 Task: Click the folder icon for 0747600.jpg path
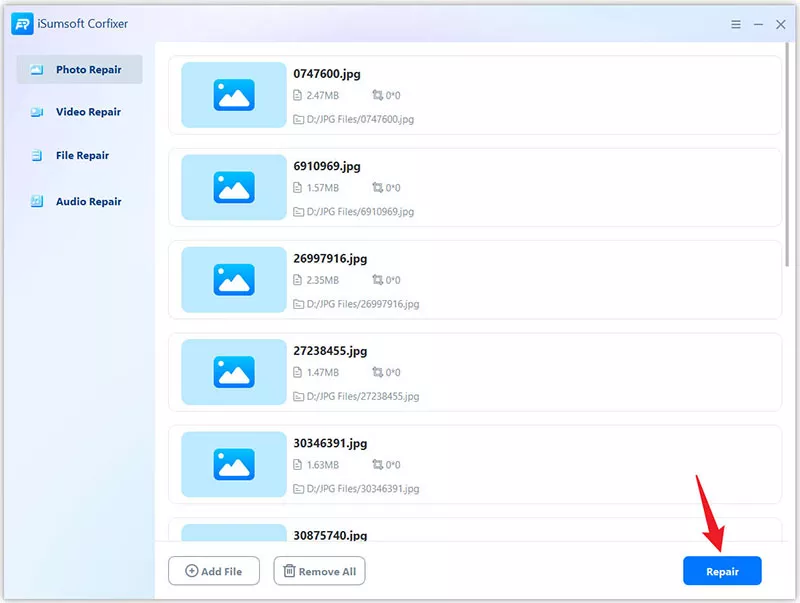(298, 119)
